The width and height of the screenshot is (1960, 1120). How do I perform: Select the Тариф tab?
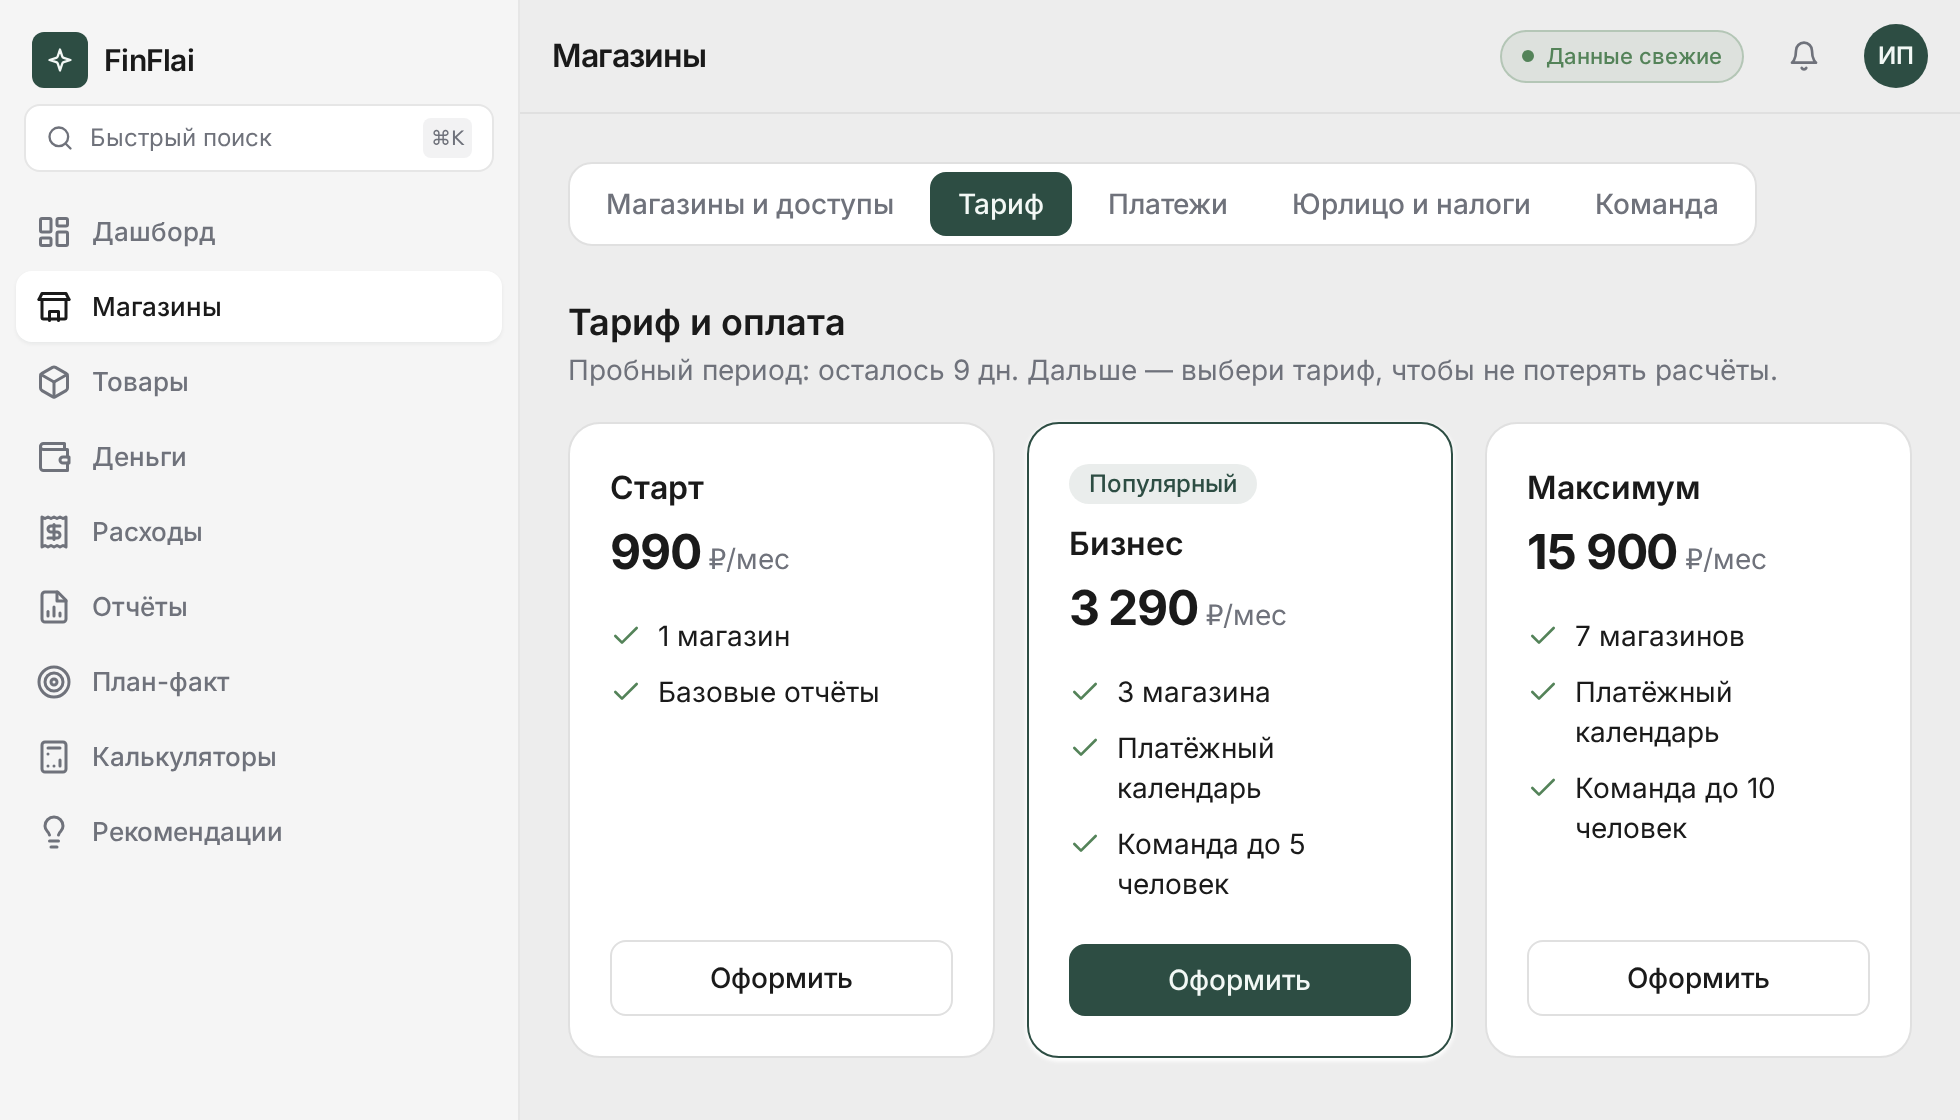tap(1001, 204)
